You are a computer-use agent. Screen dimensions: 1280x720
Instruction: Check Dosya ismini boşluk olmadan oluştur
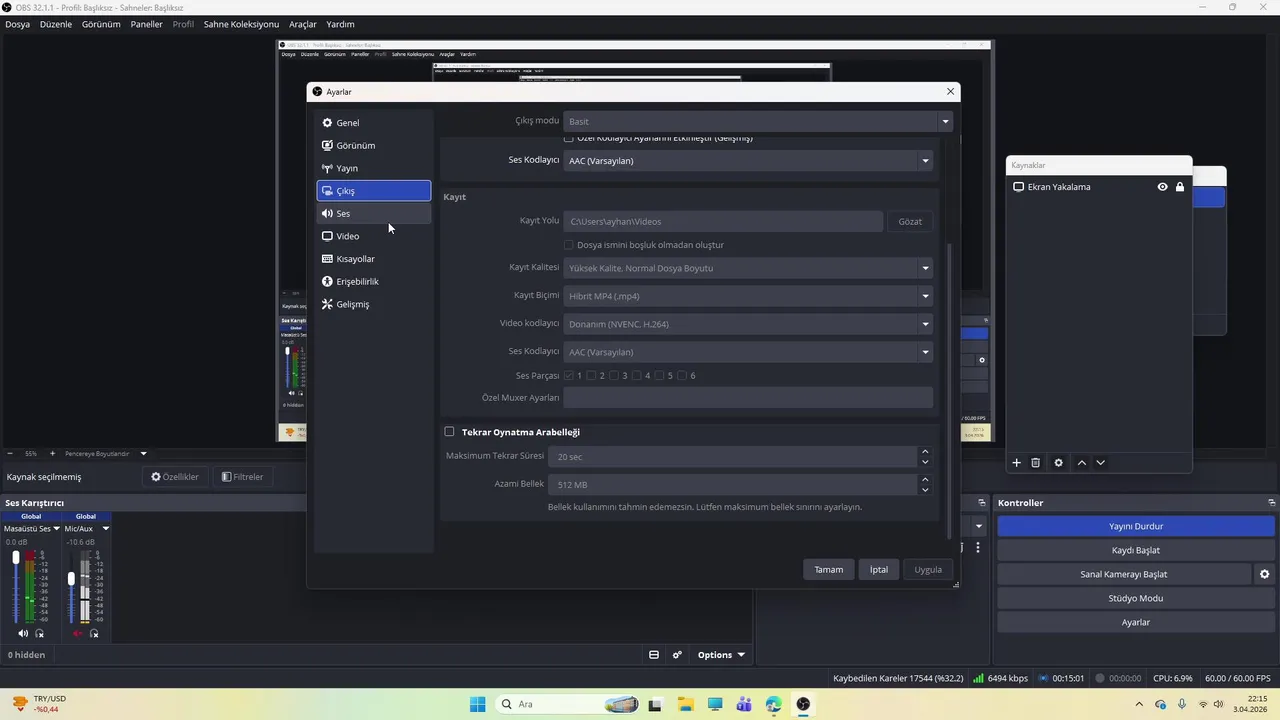pyautogui.click(x=569, y=245)
